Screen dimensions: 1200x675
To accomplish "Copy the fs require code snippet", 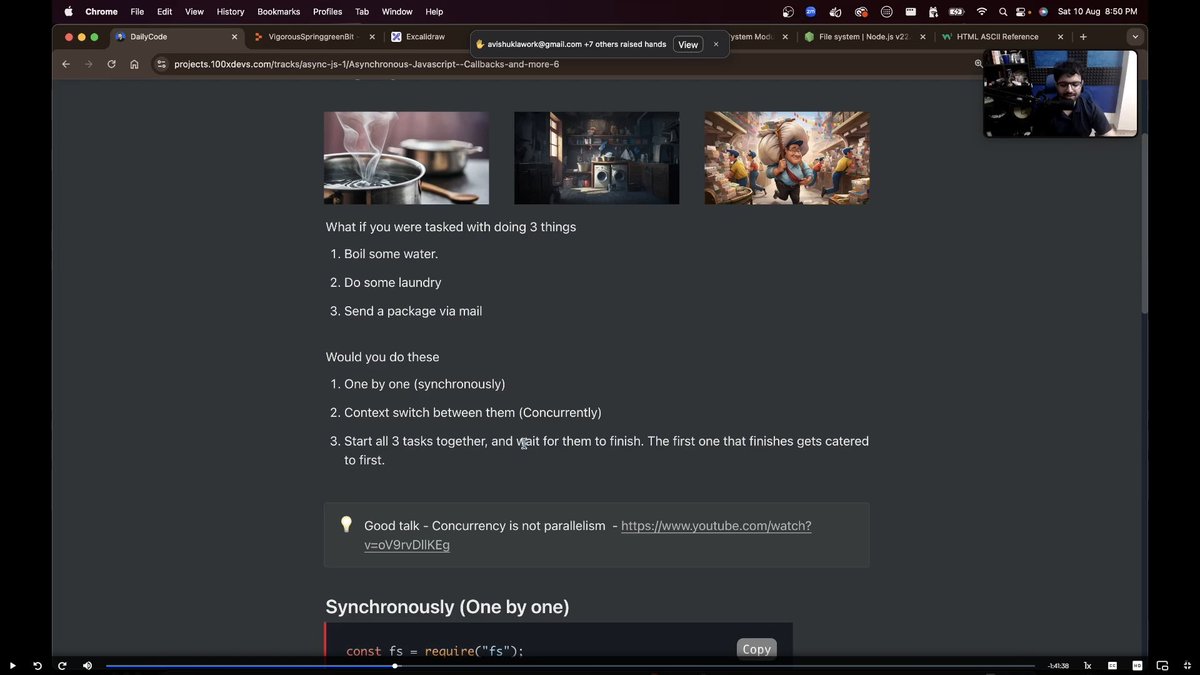I will 756,649.
